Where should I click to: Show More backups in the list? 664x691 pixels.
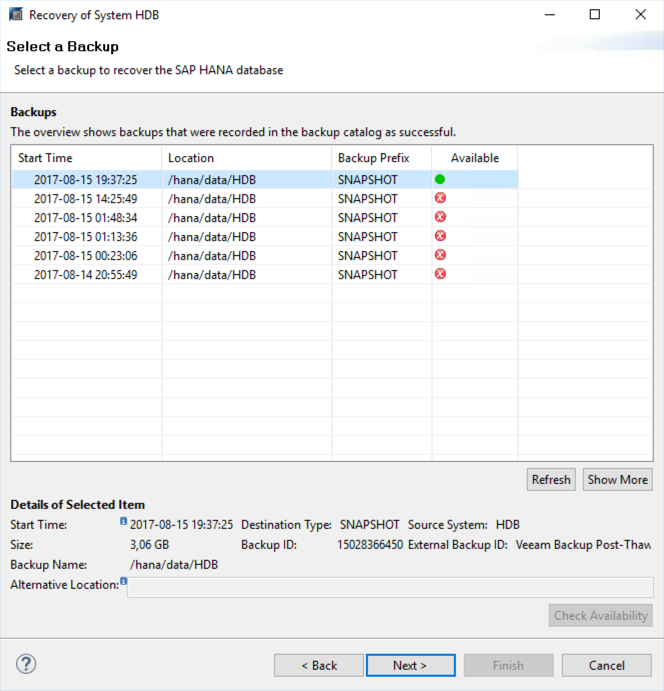click(617, 479)
